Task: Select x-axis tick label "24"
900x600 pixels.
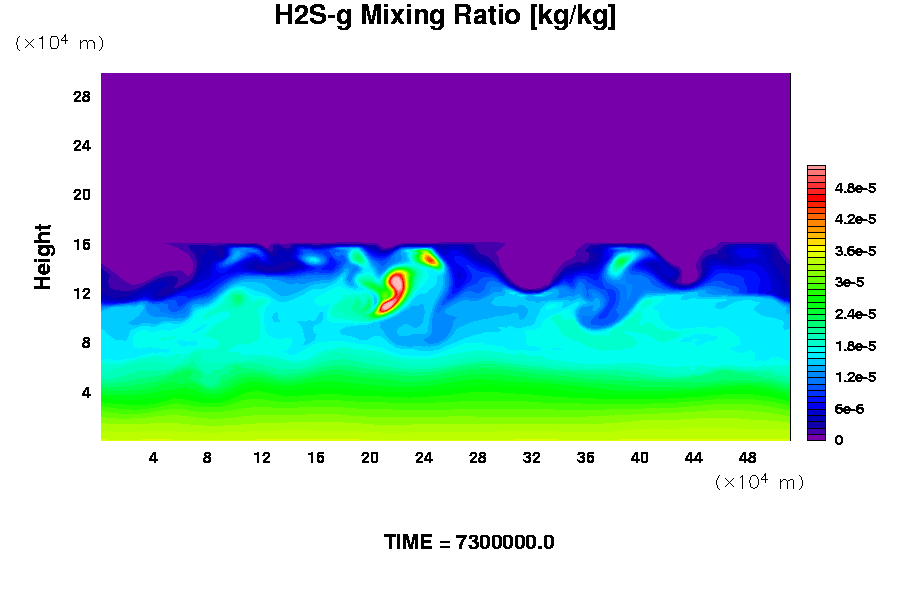Action: pos(424,458)
